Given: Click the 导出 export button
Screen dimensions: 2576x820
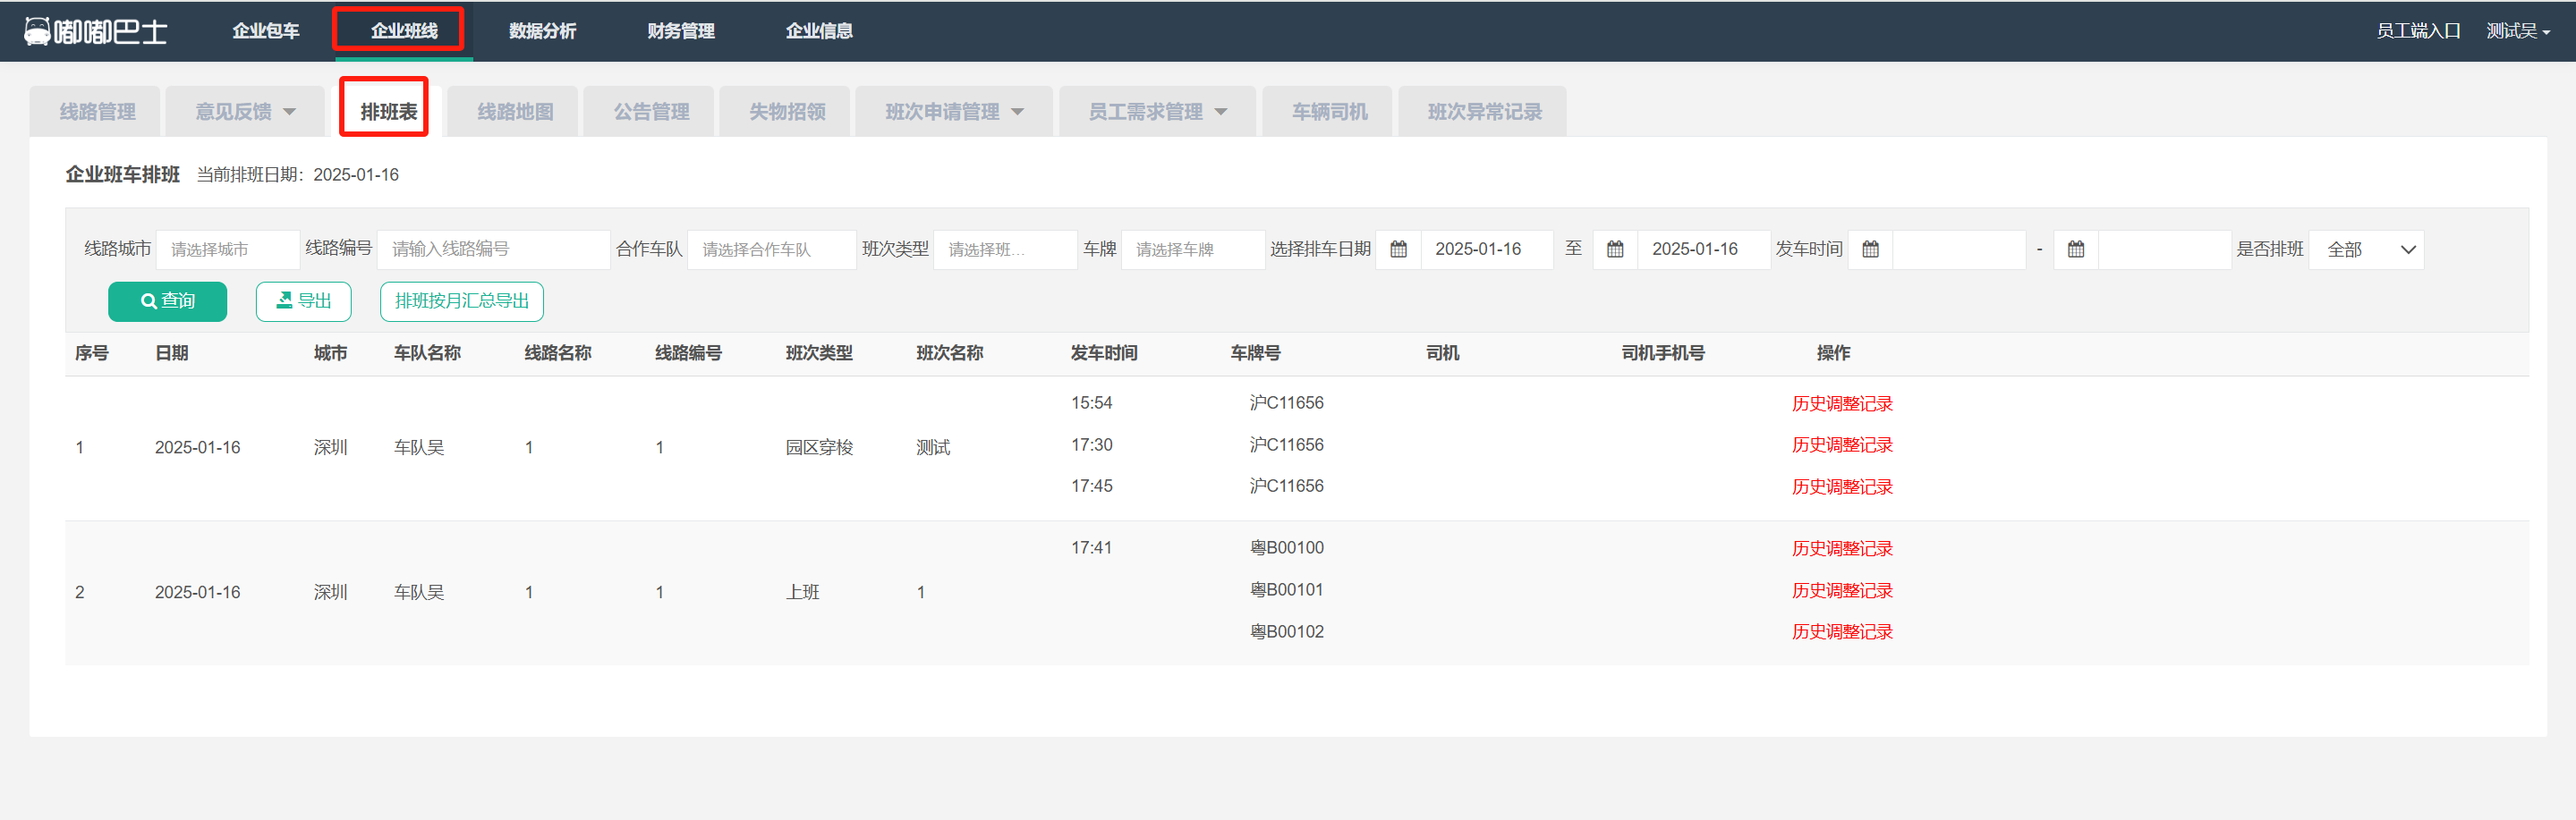Looking at the screenshot, I should tap(303, 301).
